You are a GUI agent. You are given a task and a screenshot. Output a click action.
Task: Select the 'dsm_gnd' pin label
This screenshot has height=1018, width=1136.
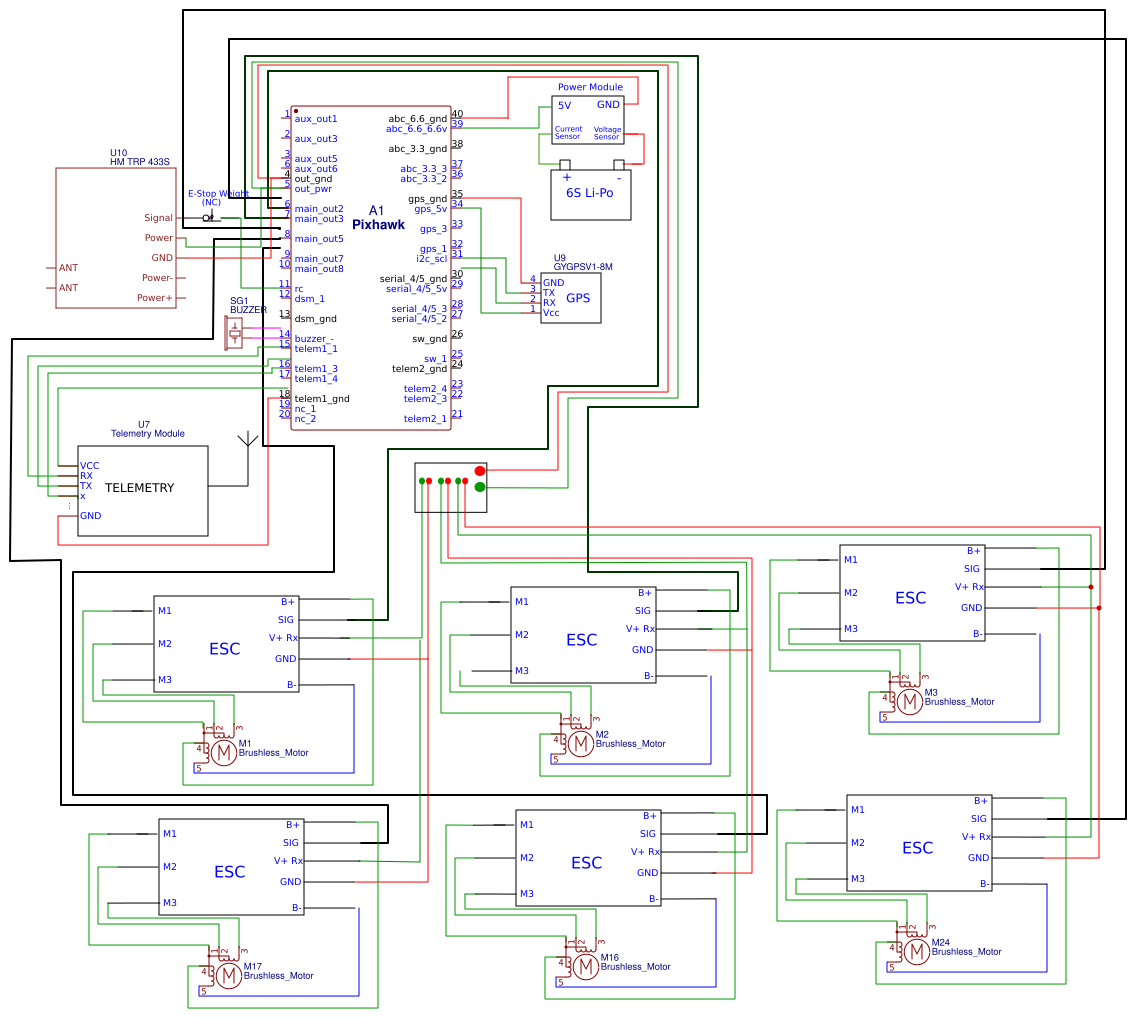tap(315, 319)
